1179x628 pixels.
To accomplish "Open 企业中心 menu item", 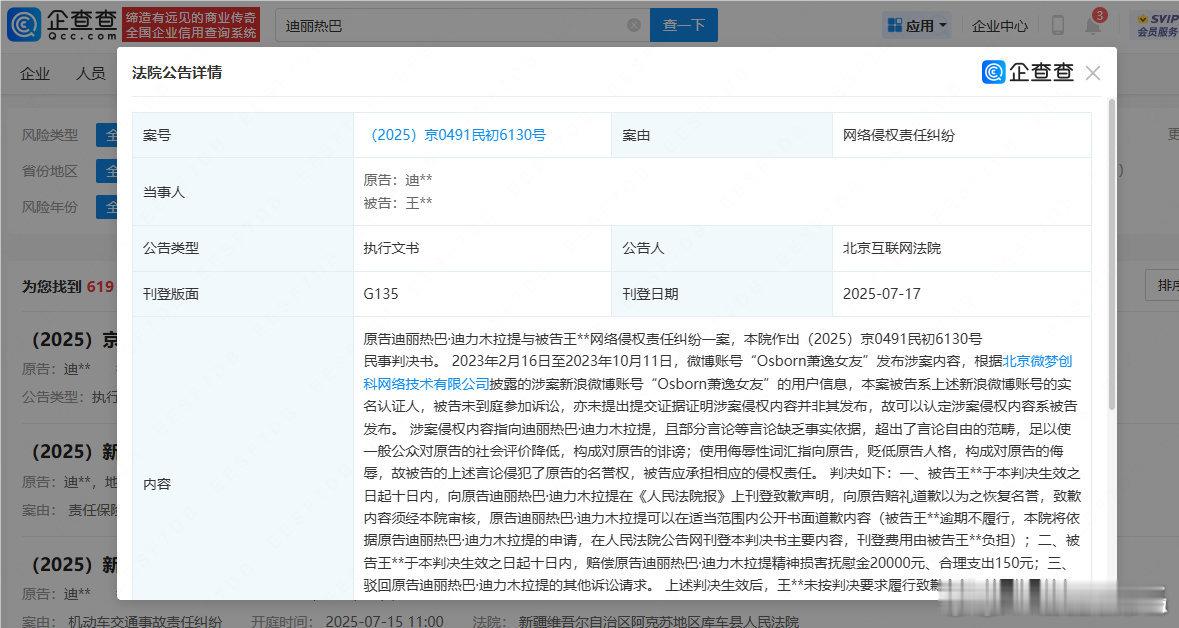I will point(999,26).
